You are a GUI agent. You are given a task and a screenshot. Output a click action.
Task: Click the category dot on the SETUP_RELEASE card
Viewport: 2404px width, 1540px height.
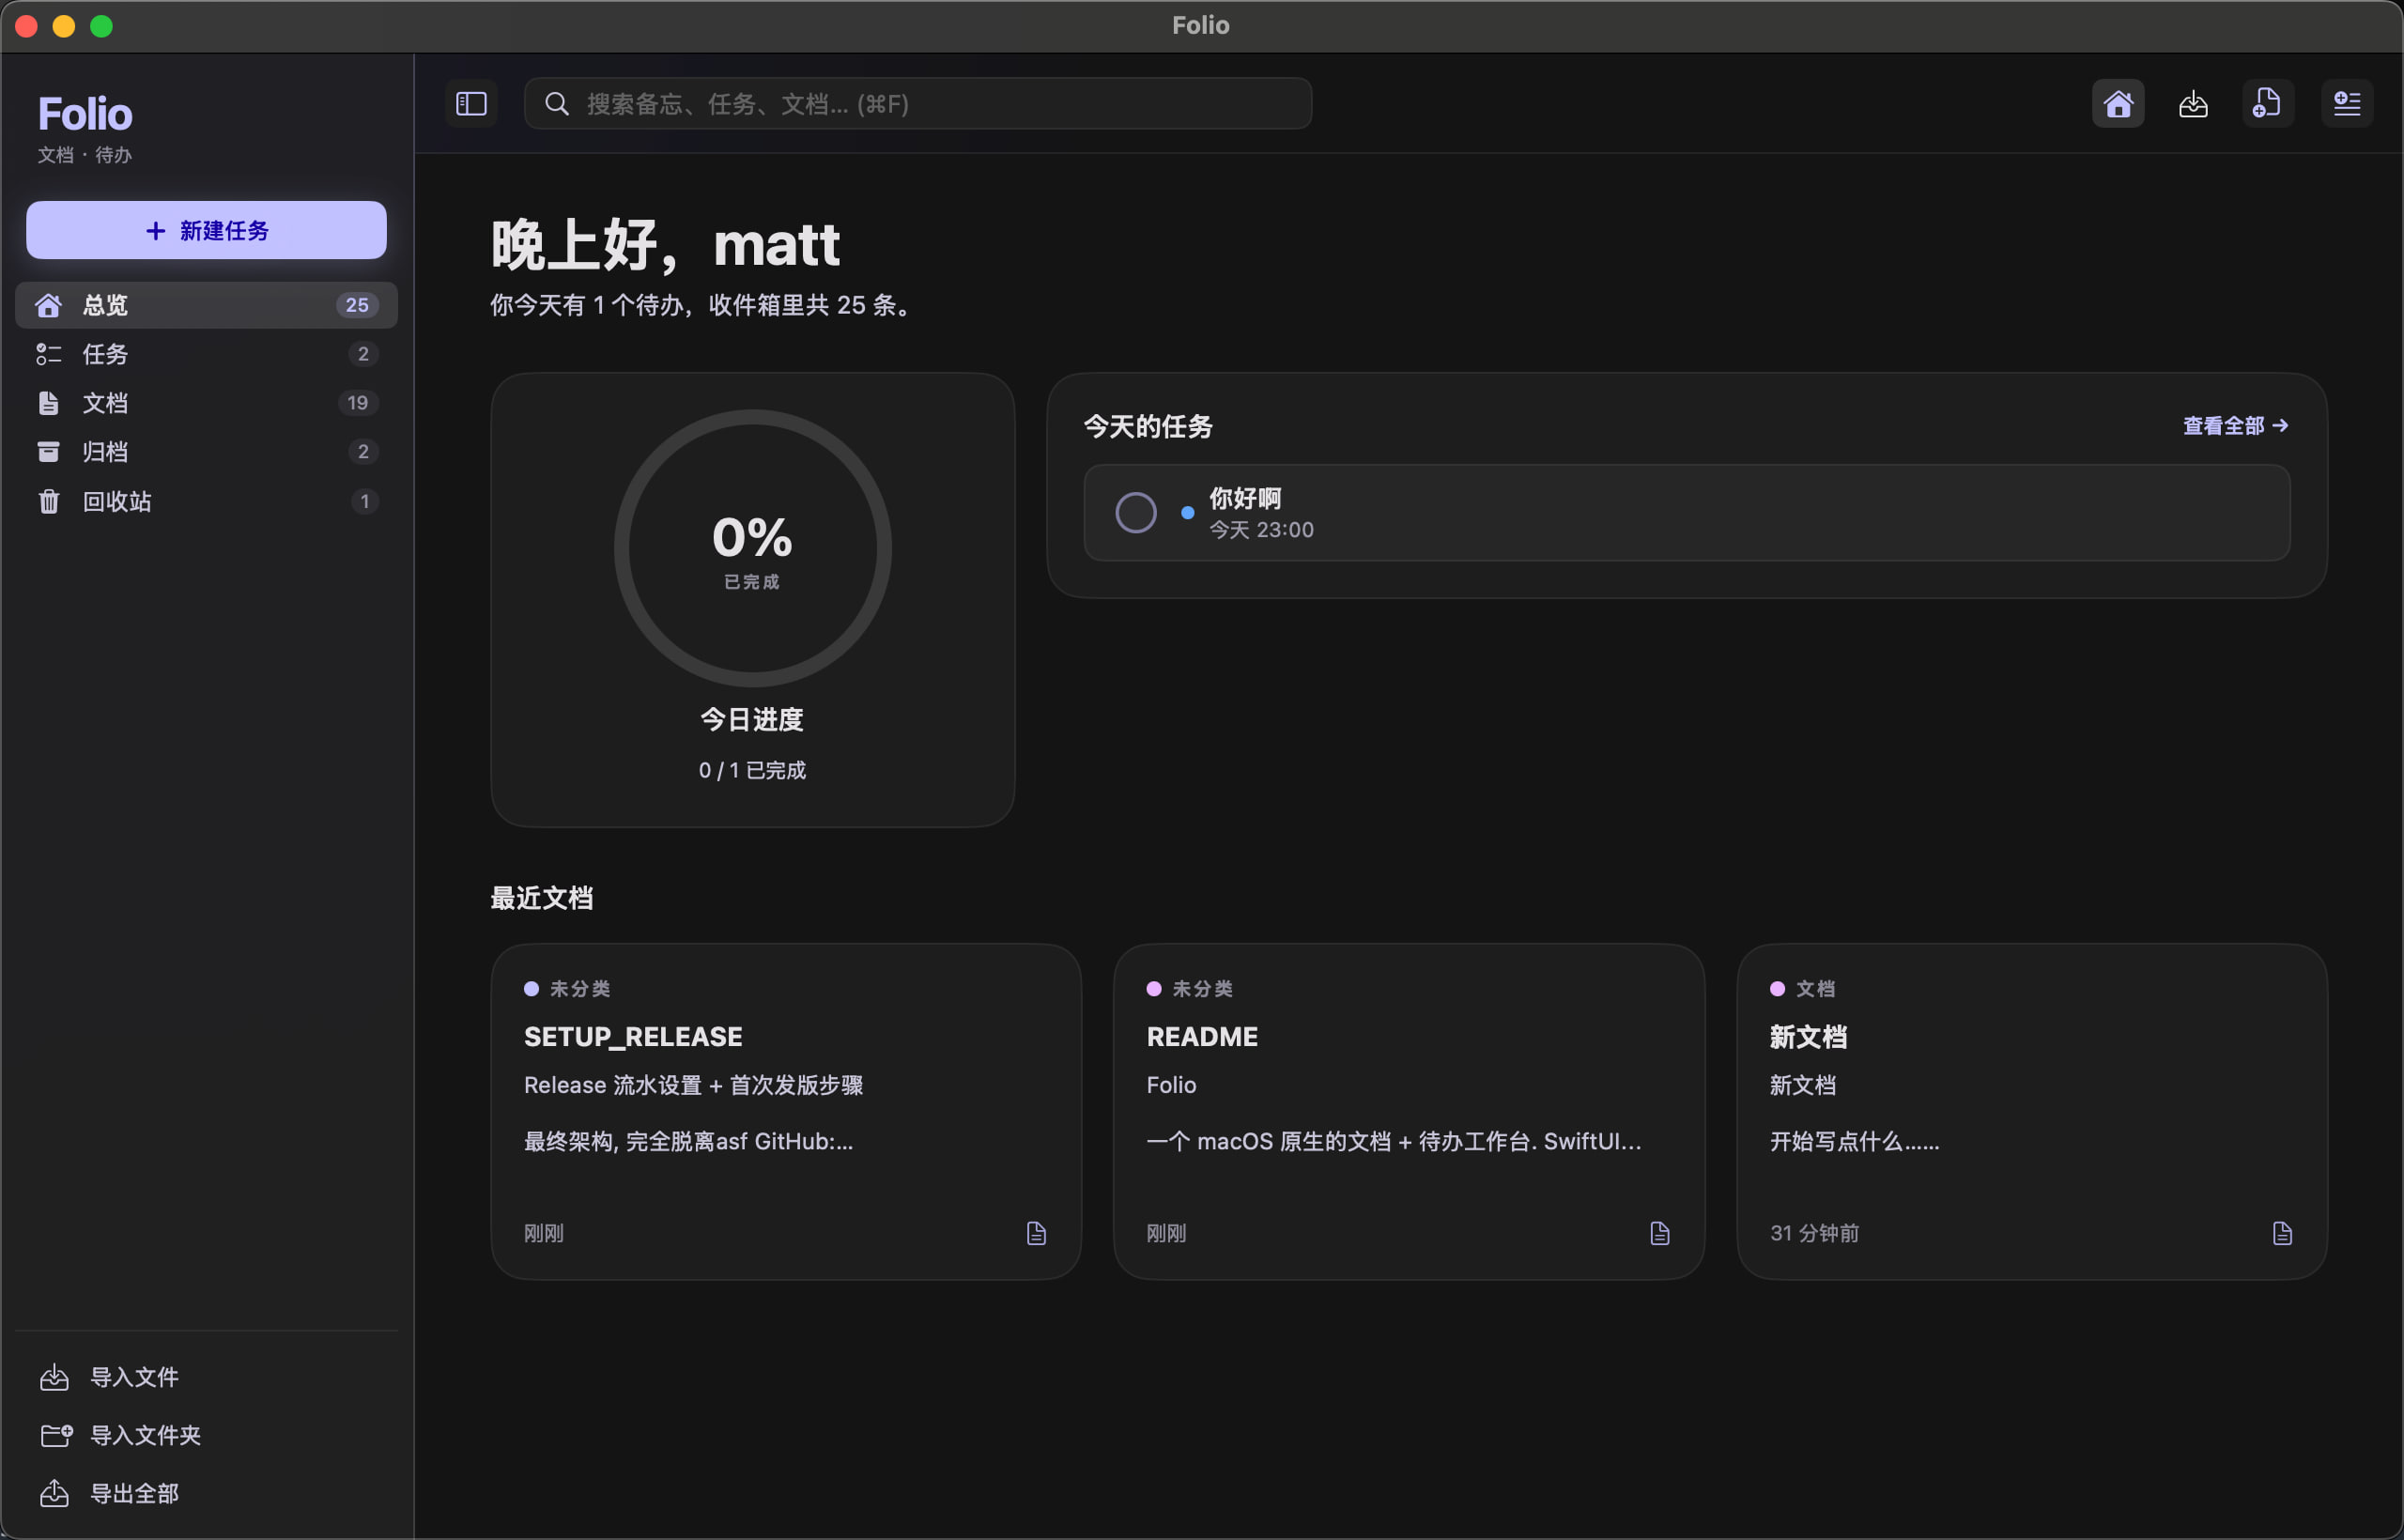point(531,989)
